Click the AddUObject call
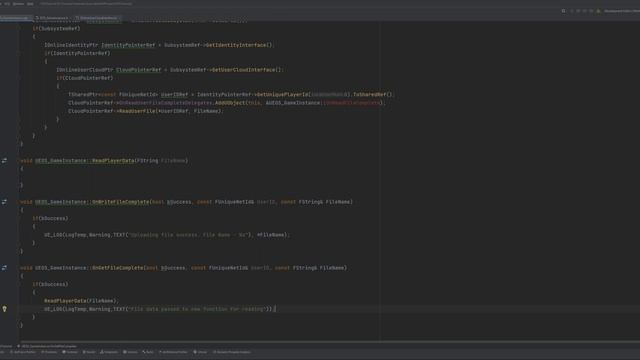This screenshot has width=640, height=360. (230, 103)
